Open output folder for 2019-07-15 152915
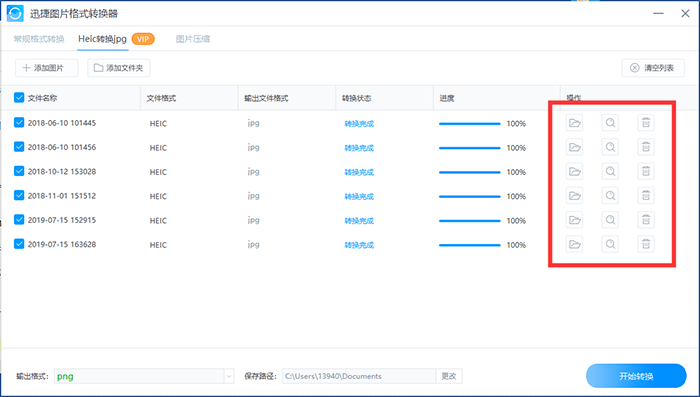The image size is (700, 397). [x=575, y=220]
